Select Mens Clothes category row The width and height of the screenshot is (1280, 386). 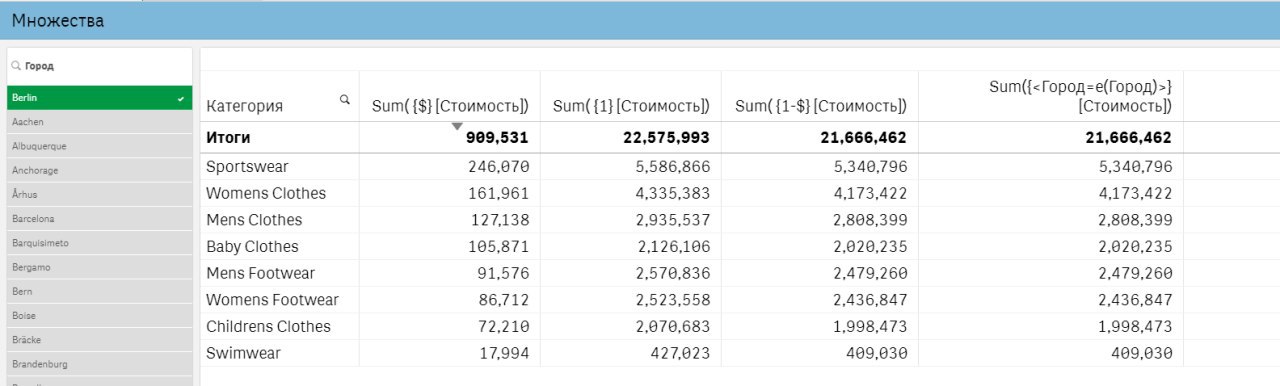tap(254, 220)
